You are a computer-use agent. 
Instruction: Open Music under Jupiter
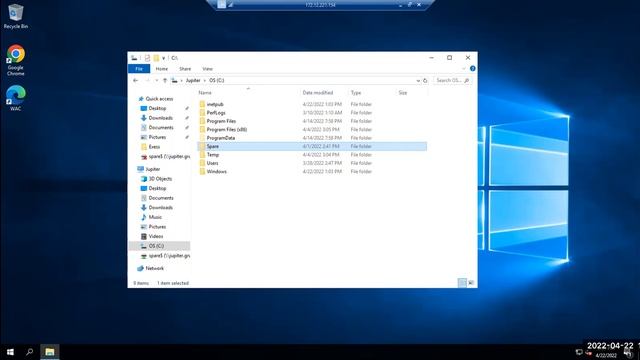(x=155, y=217)
